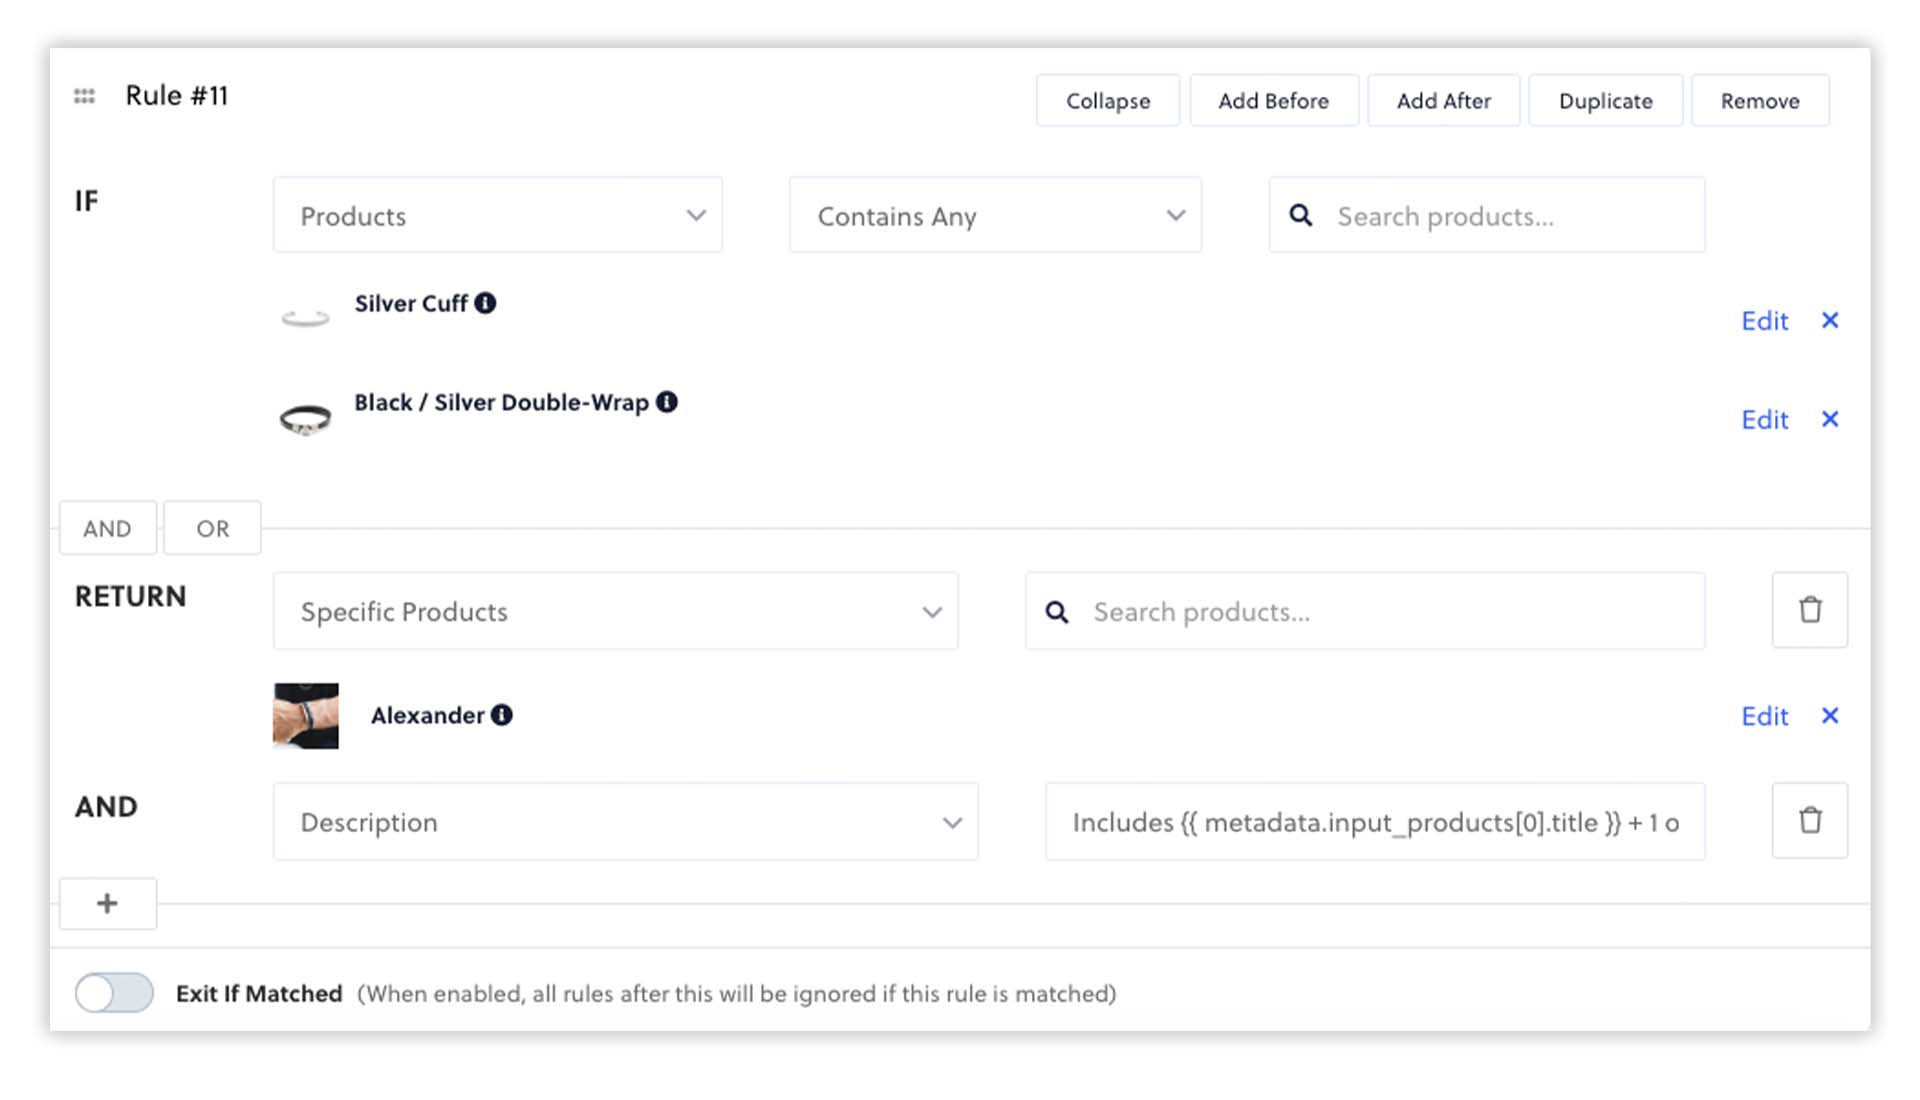Select the AND condition tab
1920x1100 pixels.
(x=107, y=526)
